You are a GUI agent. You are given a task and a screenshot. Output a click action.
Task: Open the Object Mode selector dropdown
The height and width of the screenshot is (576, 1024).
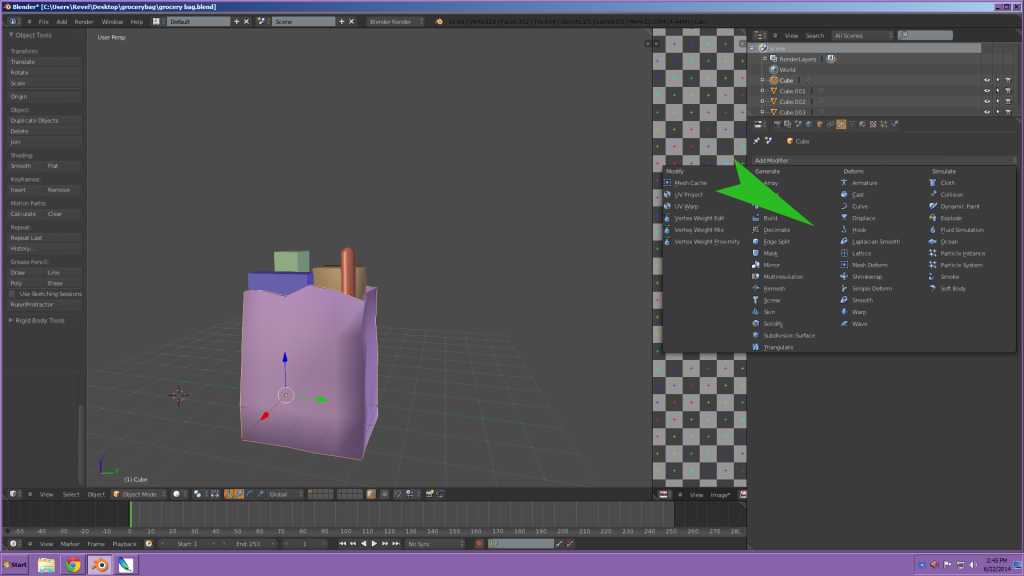139,493
